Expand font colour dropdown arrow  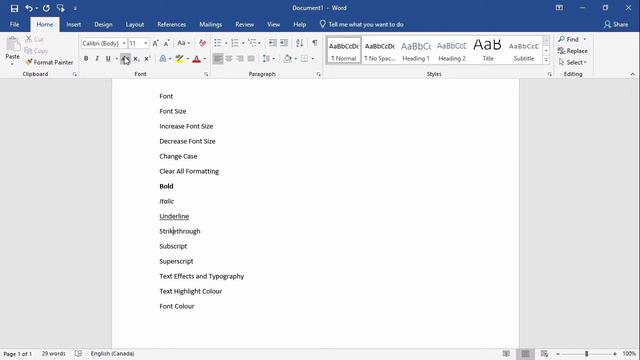tap(204, 59)
